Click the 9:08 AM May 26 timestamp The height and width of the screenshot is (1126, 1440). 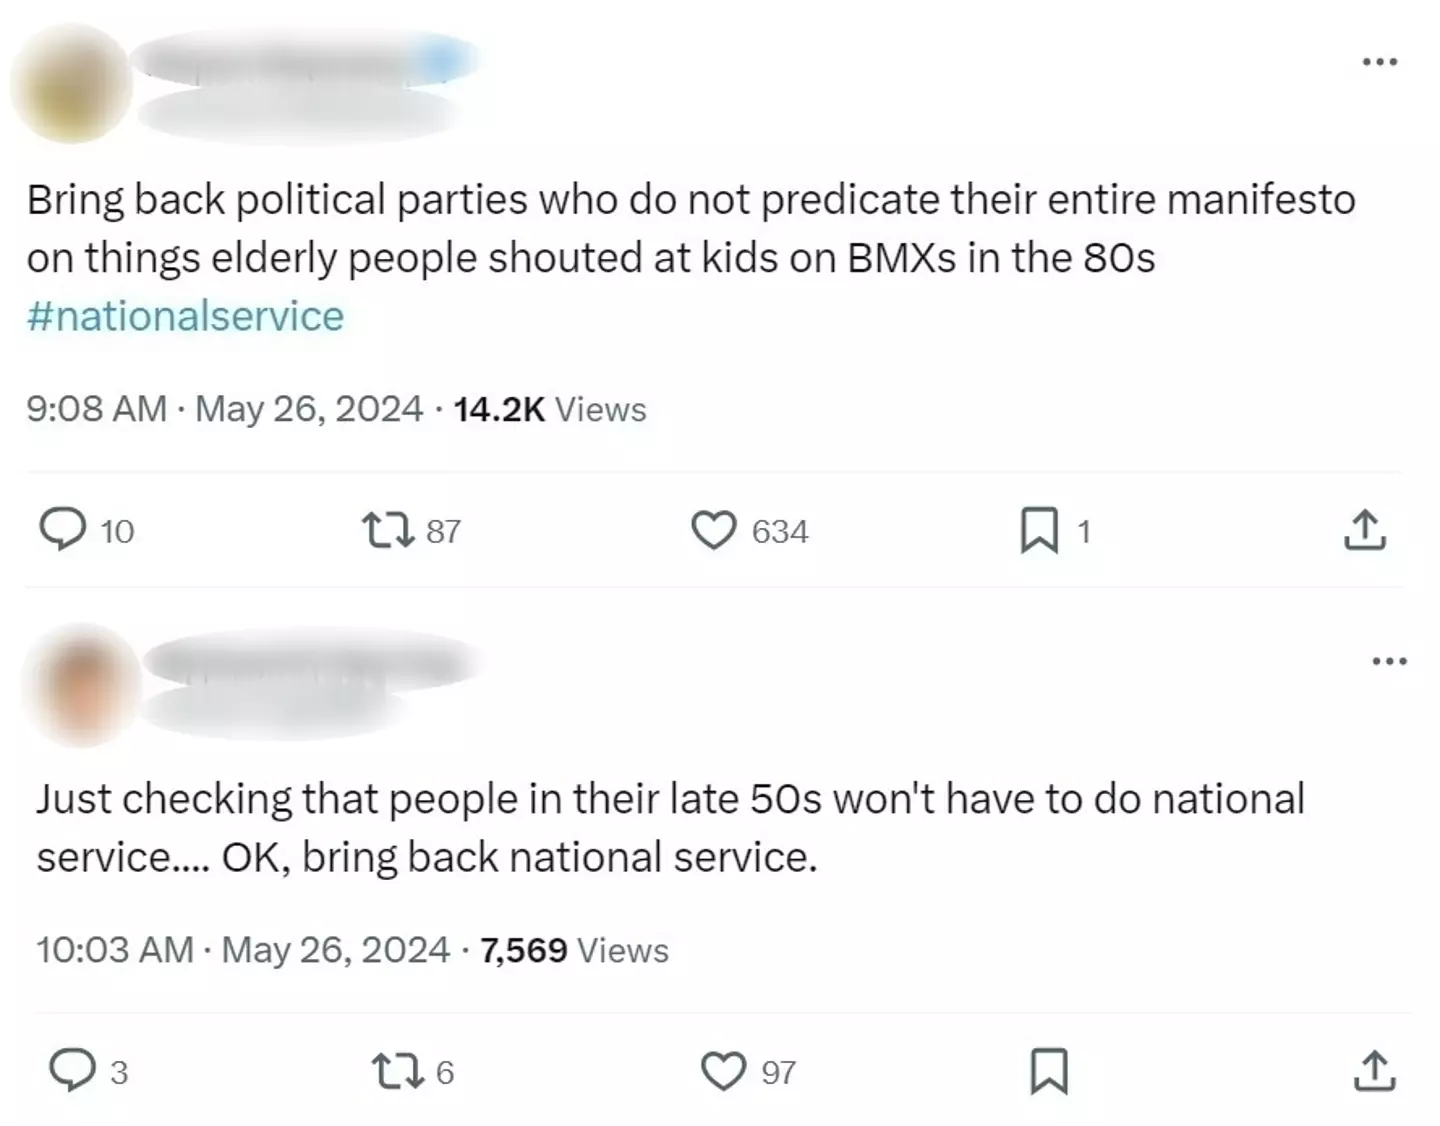coord(225,409)
